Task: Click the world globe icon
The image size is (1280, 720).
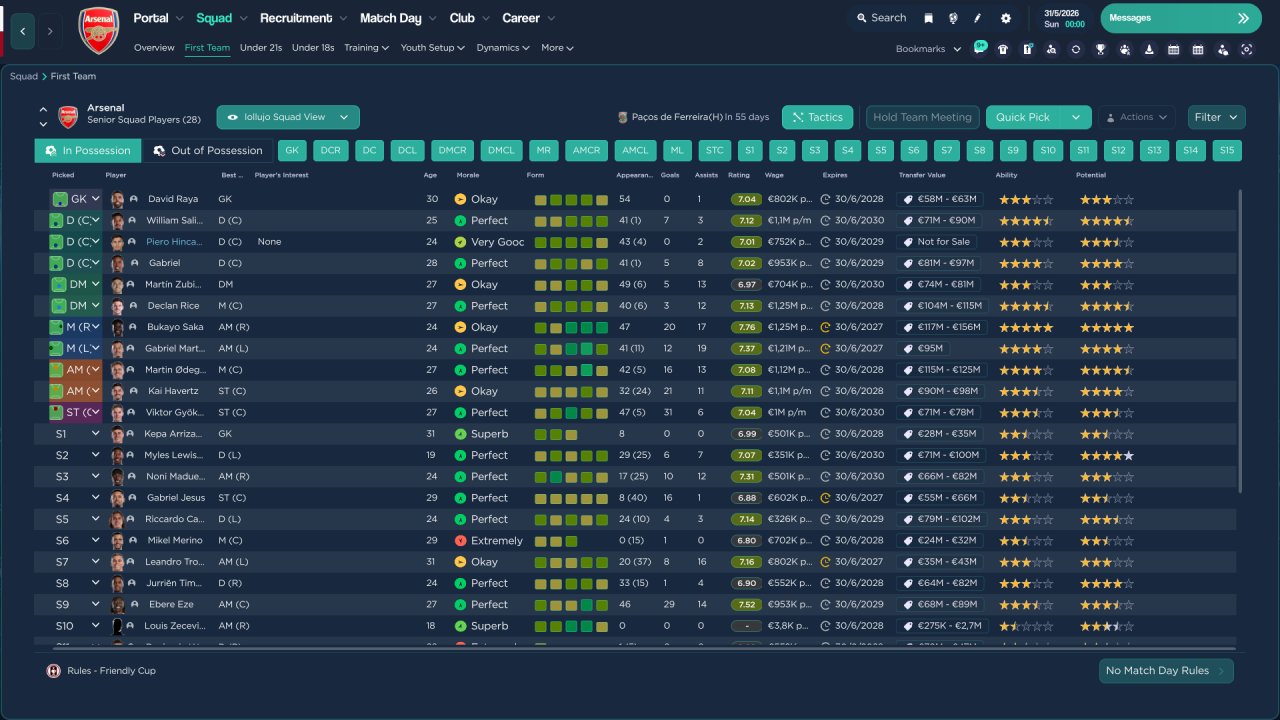Action: point(953,18)
